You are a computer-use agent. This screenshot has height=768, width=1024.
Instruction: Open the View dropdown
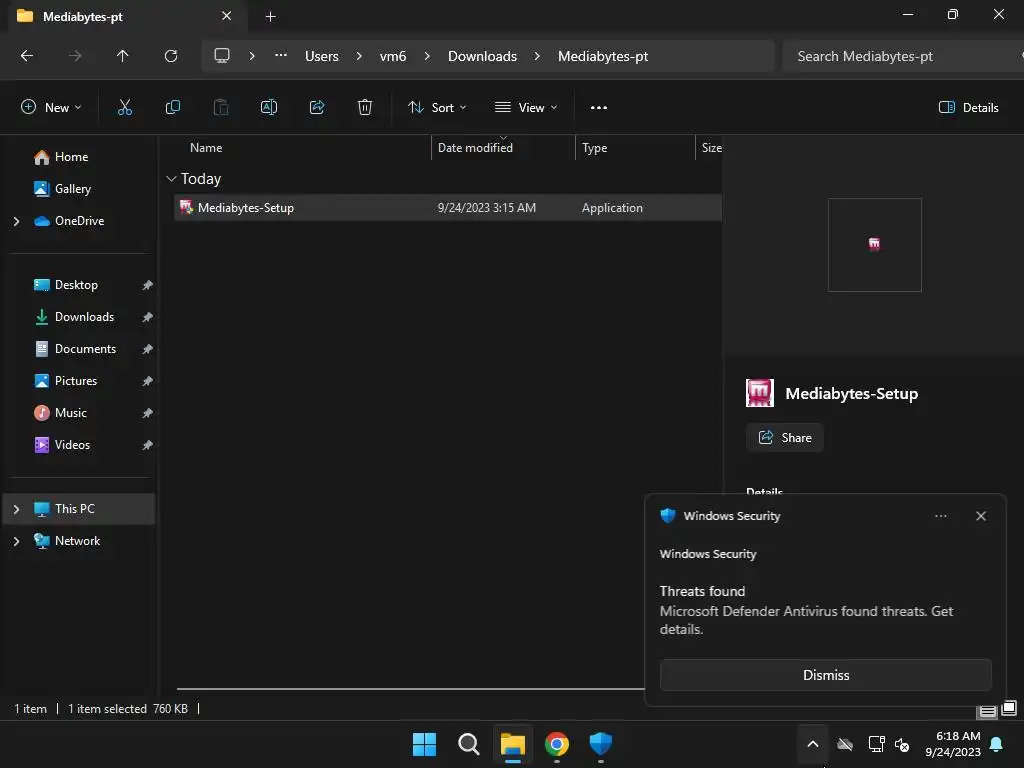[526, 108]
